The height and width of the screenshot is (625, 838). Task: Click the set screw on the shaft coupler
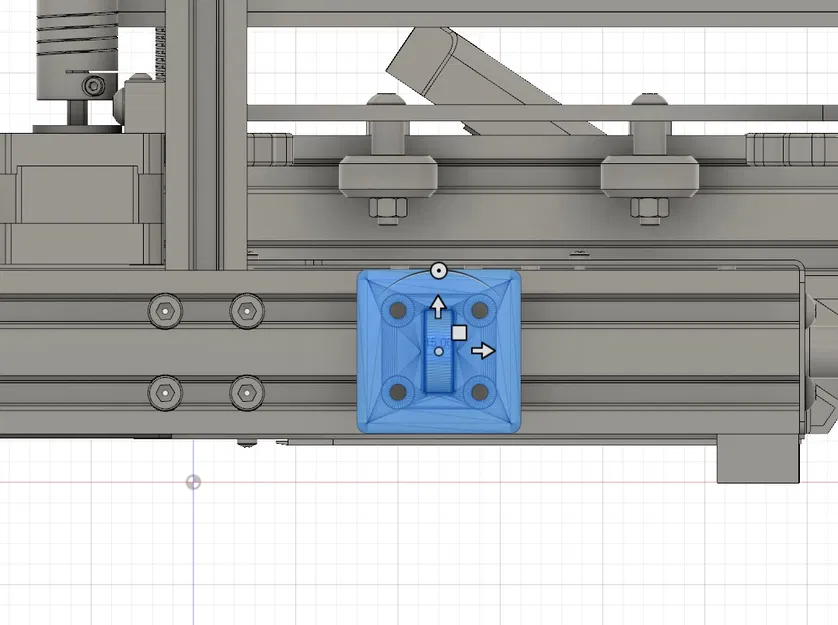coord(94,86)
